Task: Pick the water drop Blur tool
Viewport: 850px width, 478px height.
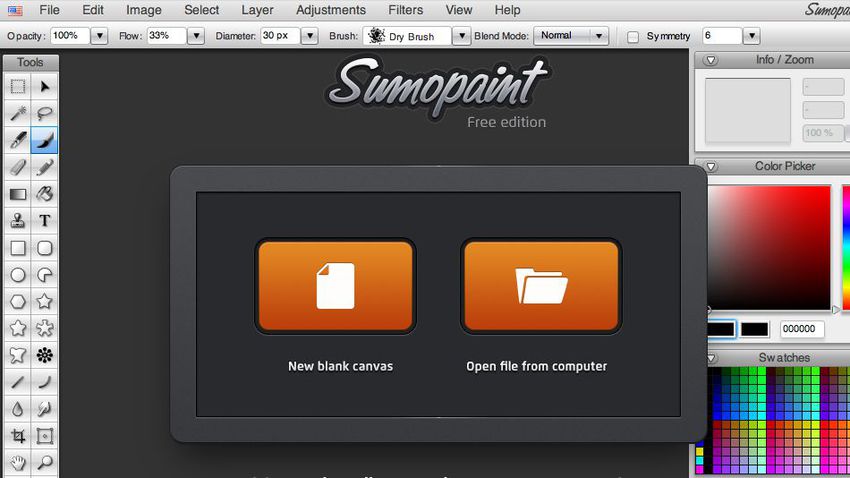Action: pyautogui.click(x=18, y=409)
